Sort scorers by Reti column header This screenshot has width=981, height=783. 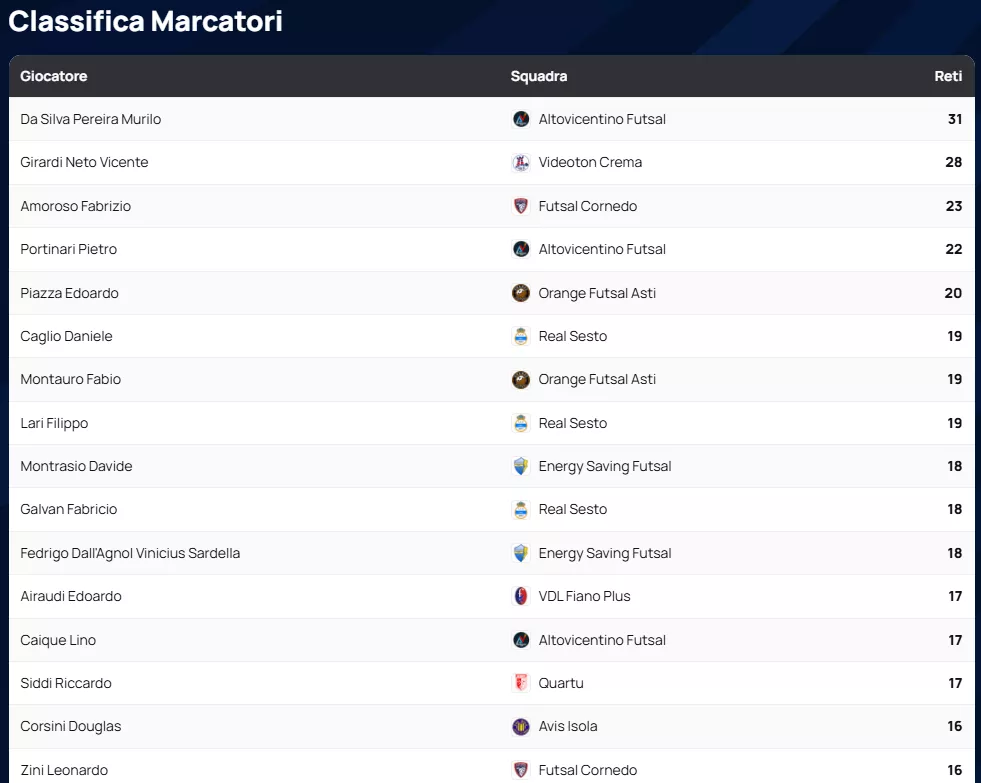[948, 76]
